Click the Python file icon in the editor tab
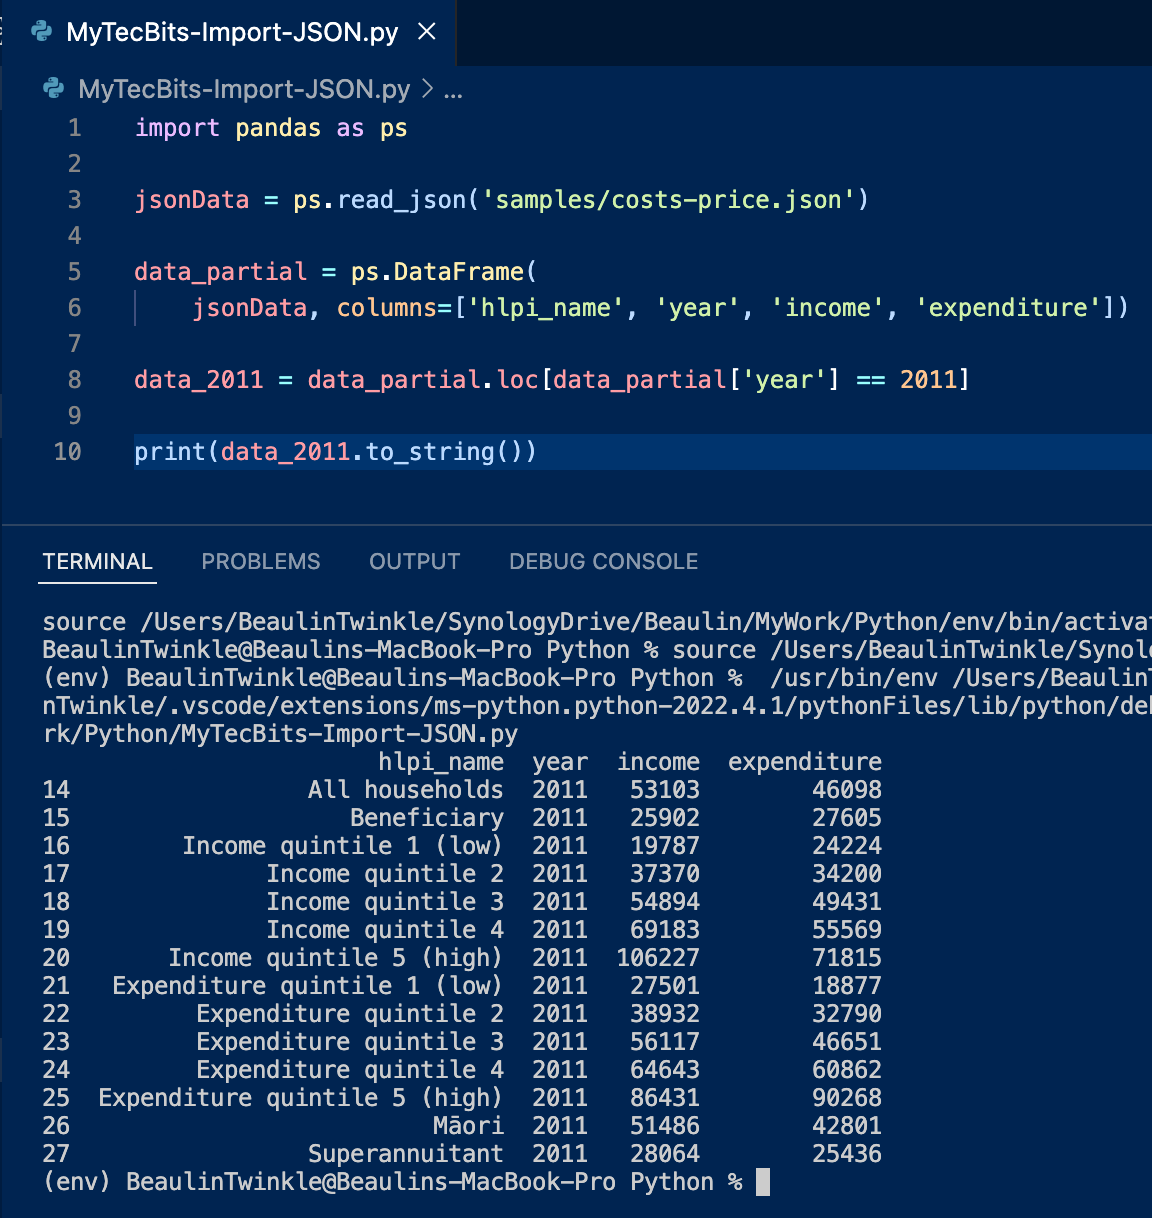 42,32
